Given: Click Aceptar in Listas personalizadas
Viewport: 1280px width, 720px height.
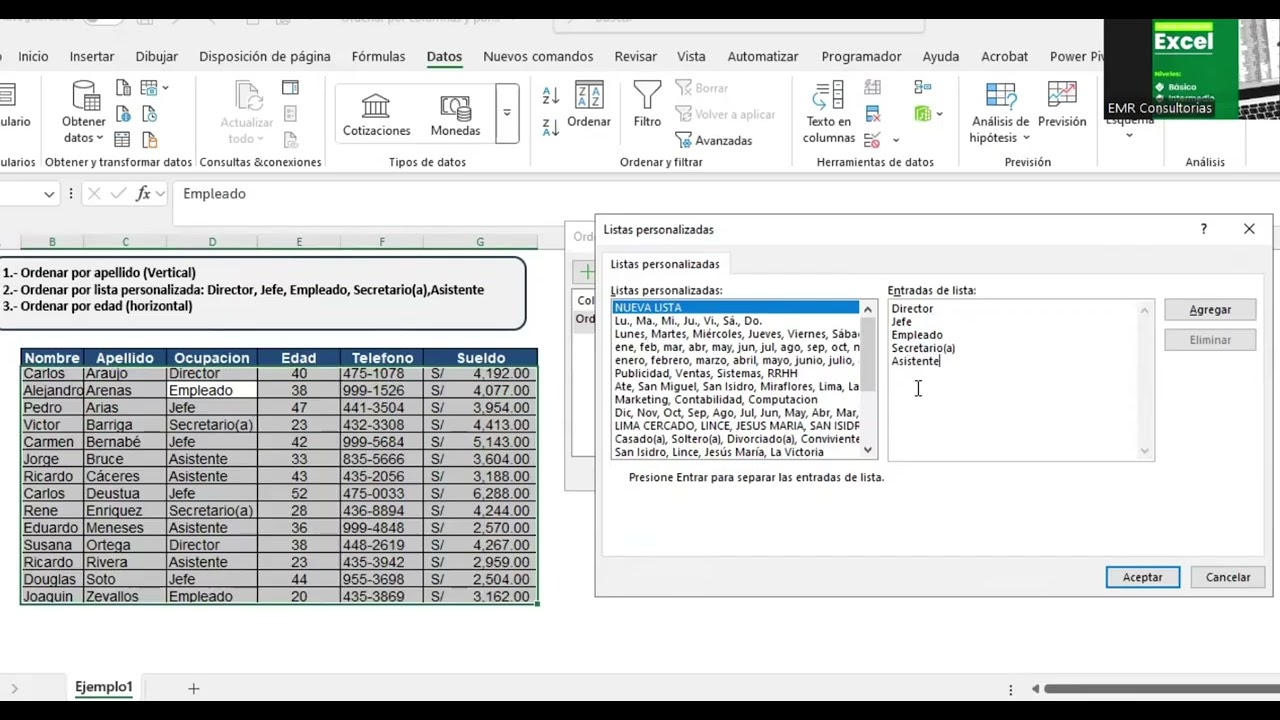Looking at the screenshot, I should (1143, 577).
